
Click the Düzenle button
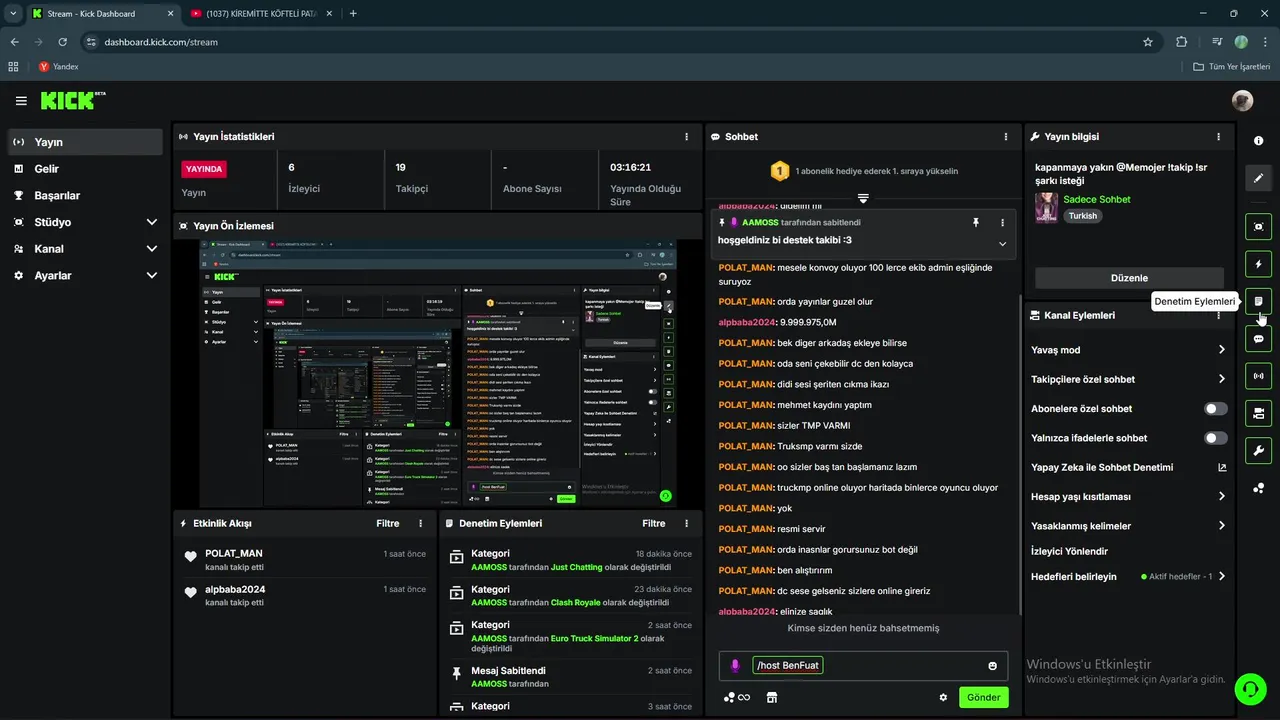(1129, 278)
